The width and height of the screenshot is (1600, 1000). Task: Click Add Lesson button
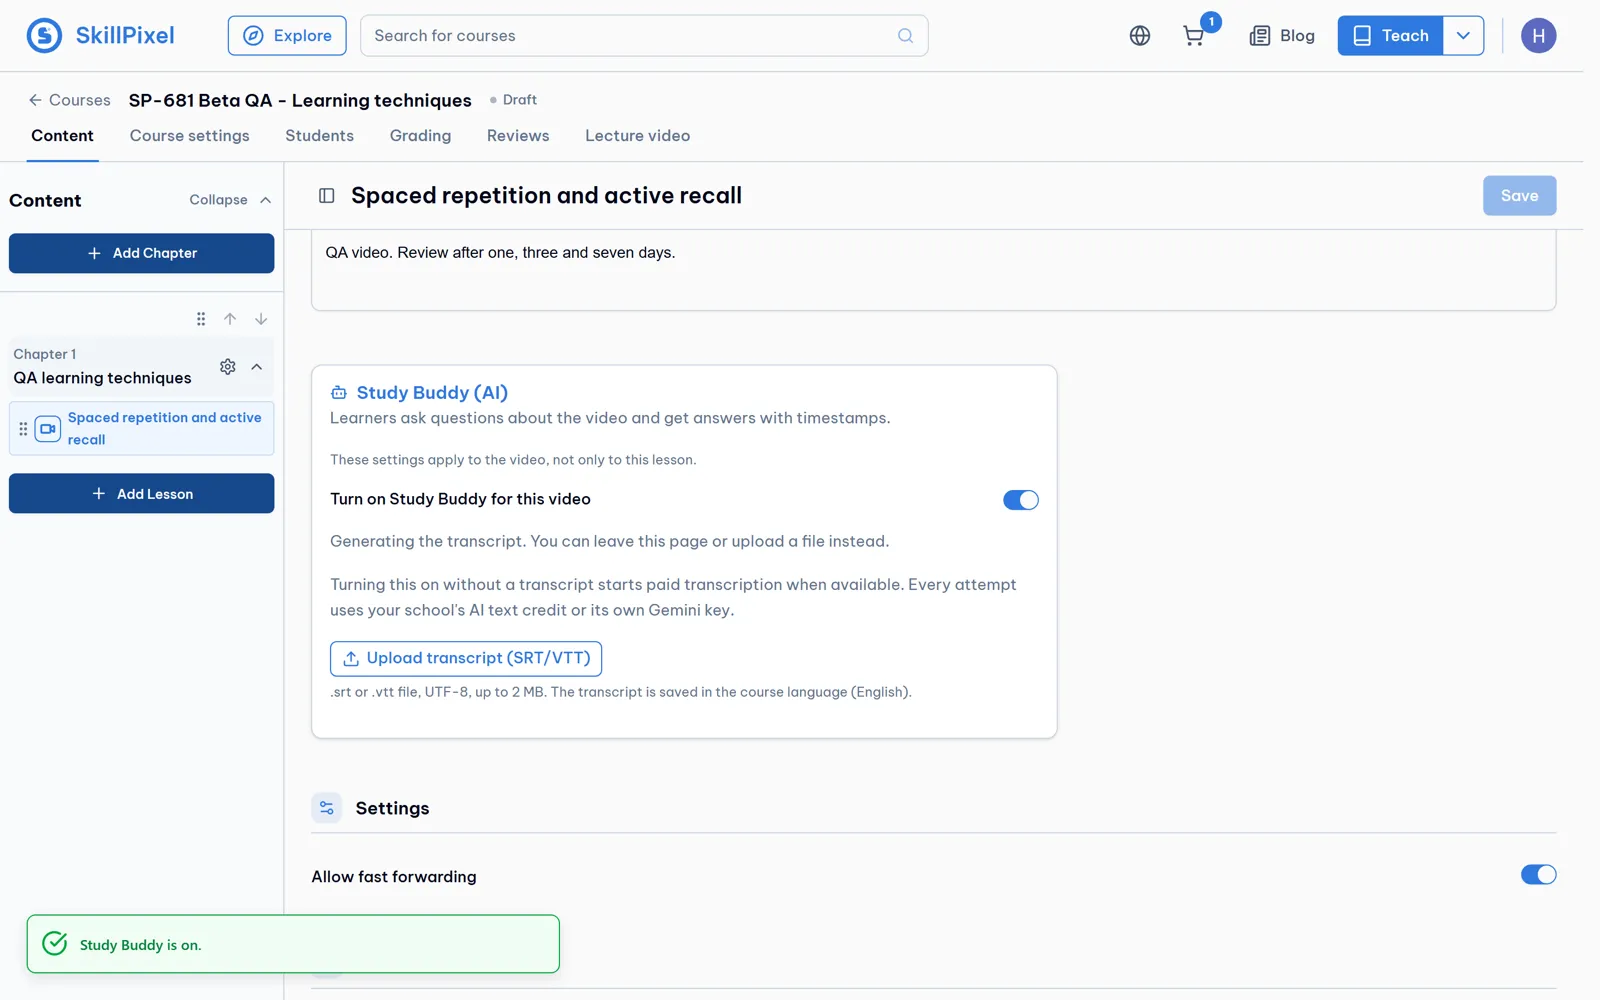[142, 494]
